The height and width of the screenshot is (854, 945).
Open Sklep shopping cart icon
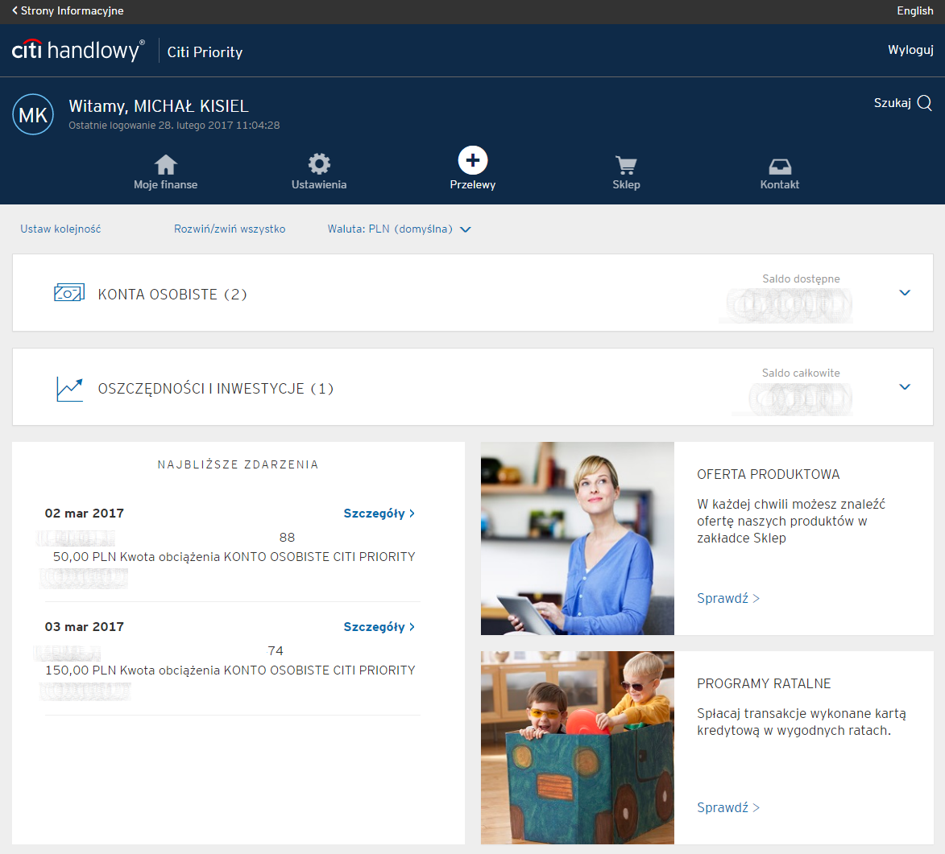click(626, 165)
